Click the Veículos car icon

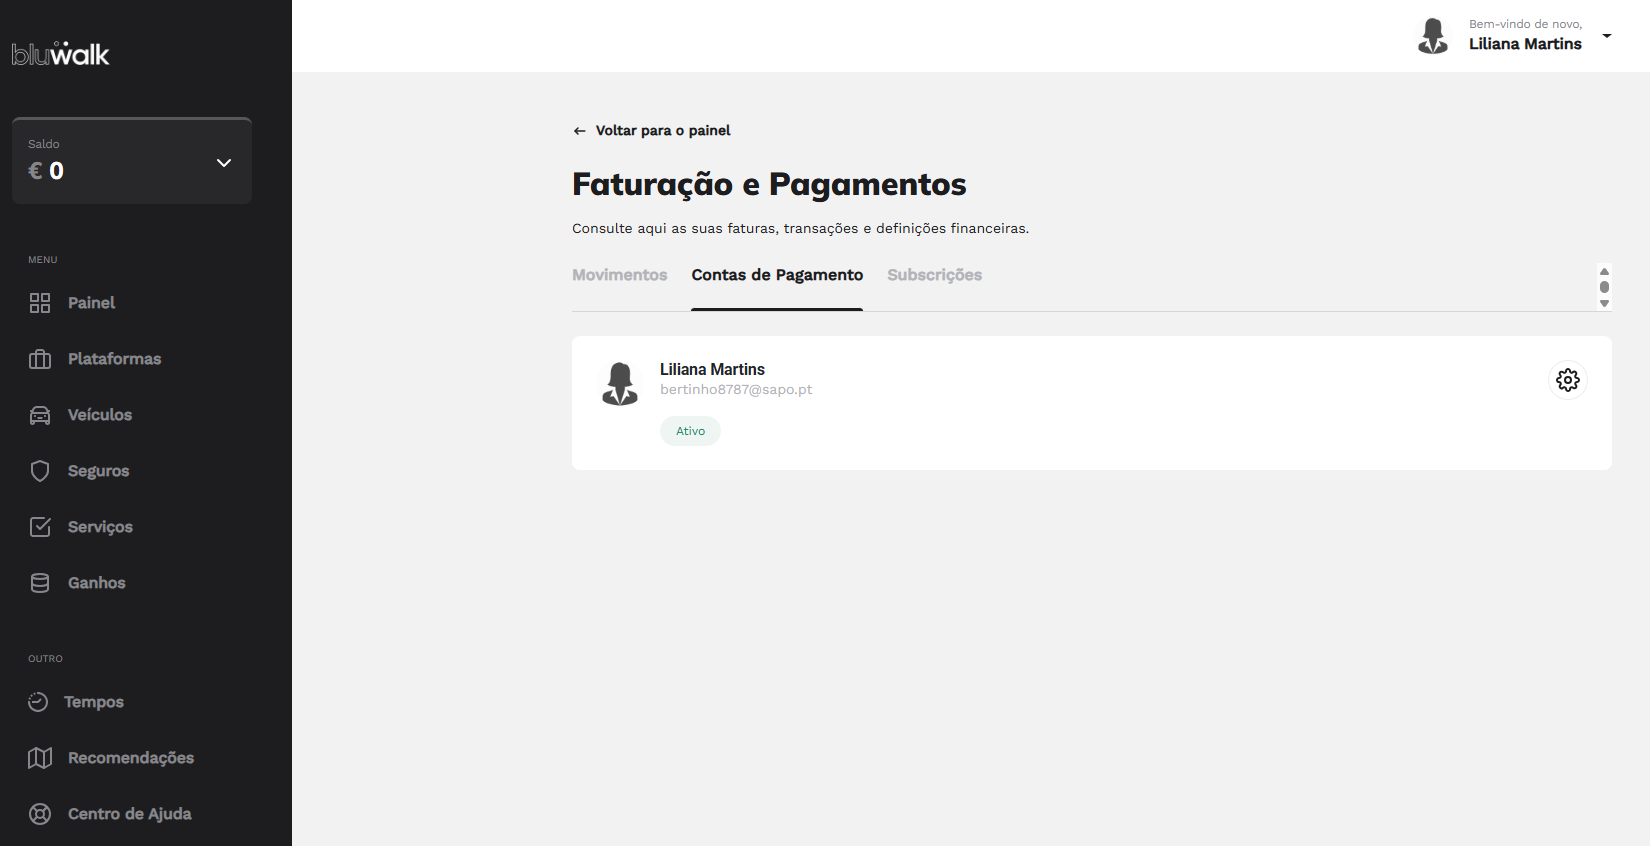tap(40, 415)
